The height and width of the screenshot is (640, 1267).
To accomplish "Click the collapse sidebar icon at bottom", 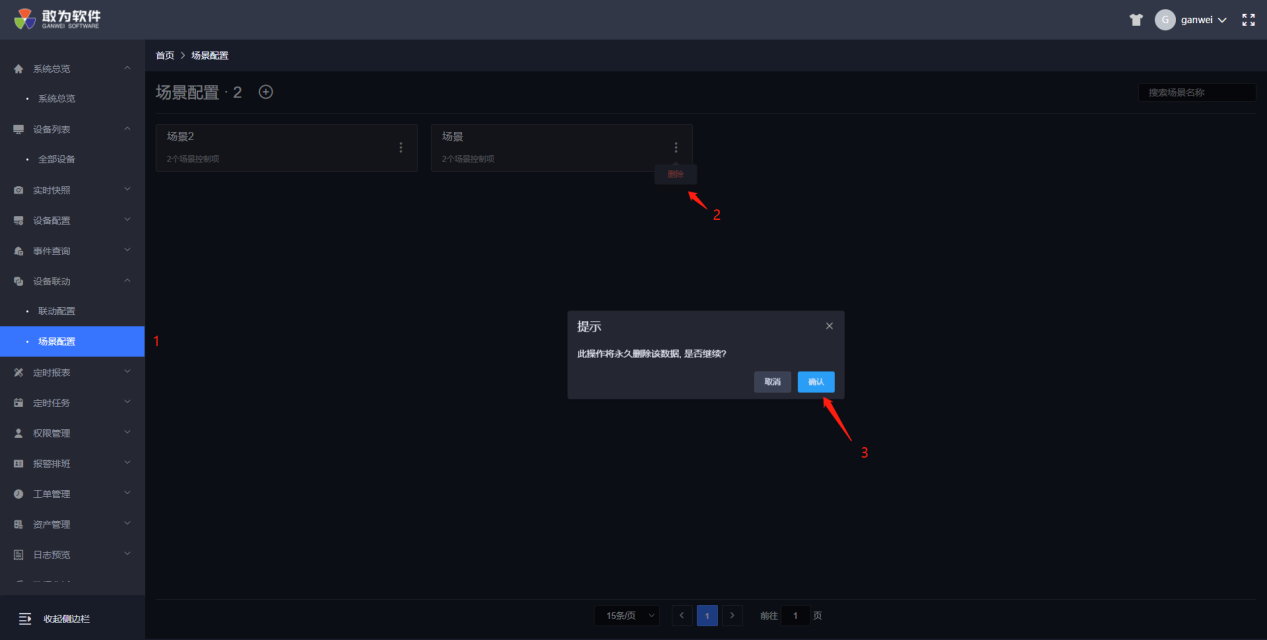I will 25,619.
